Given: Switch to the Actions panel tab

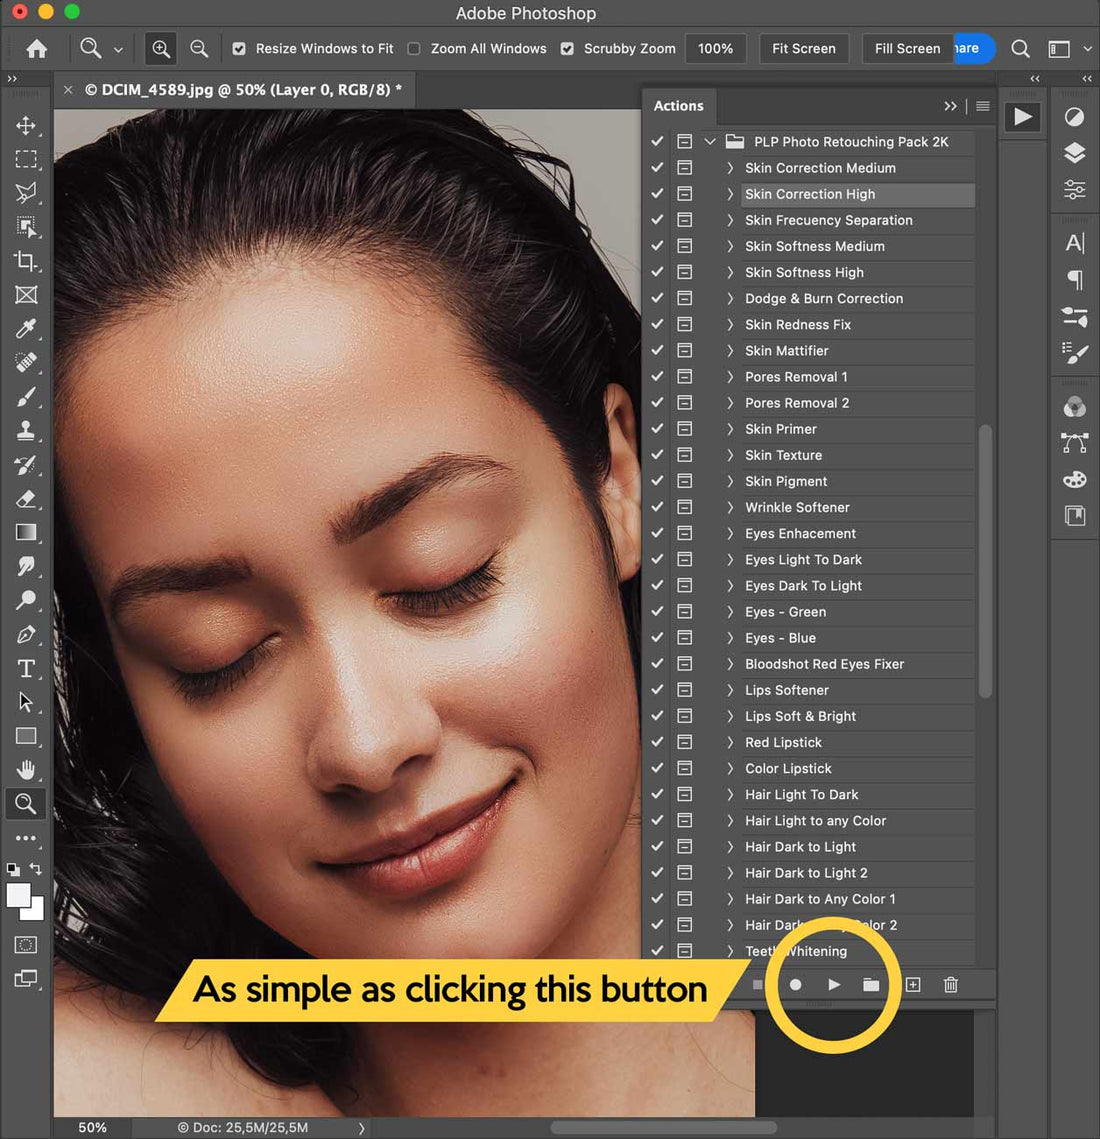Looking at the screenshot, I should [x=679, y=105].
